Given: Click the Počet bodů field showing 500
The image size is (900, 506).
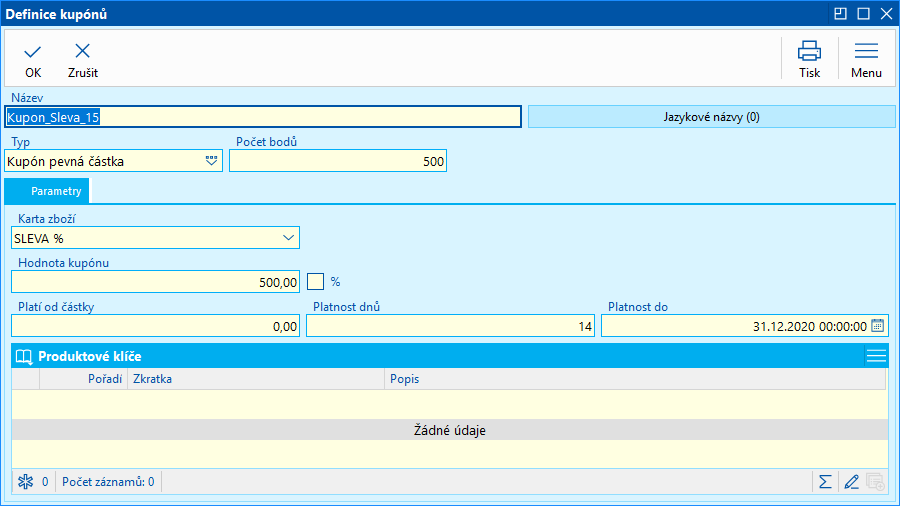Looking at the screenshot, I should (338, 161).
